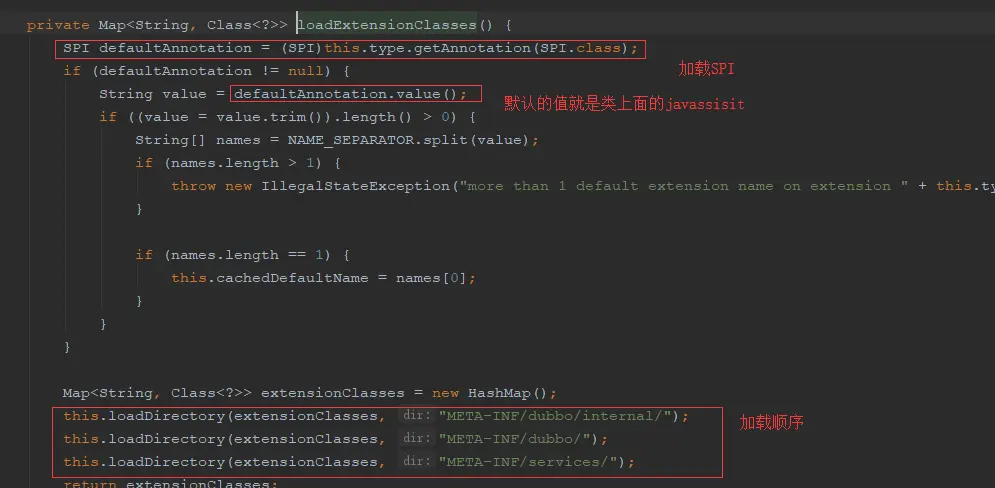Click the private keyword in method signature
This screenshot has height=488, width=995.
click(58, 25)
